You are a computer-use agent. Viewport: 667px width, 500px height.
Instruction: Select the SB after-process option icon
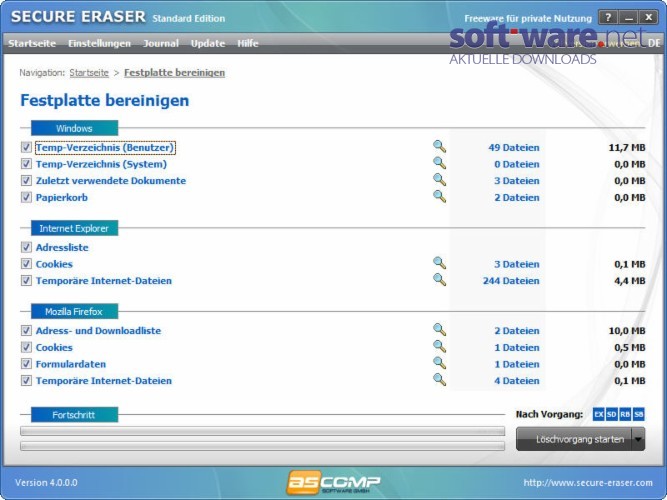tap(638, 414)
